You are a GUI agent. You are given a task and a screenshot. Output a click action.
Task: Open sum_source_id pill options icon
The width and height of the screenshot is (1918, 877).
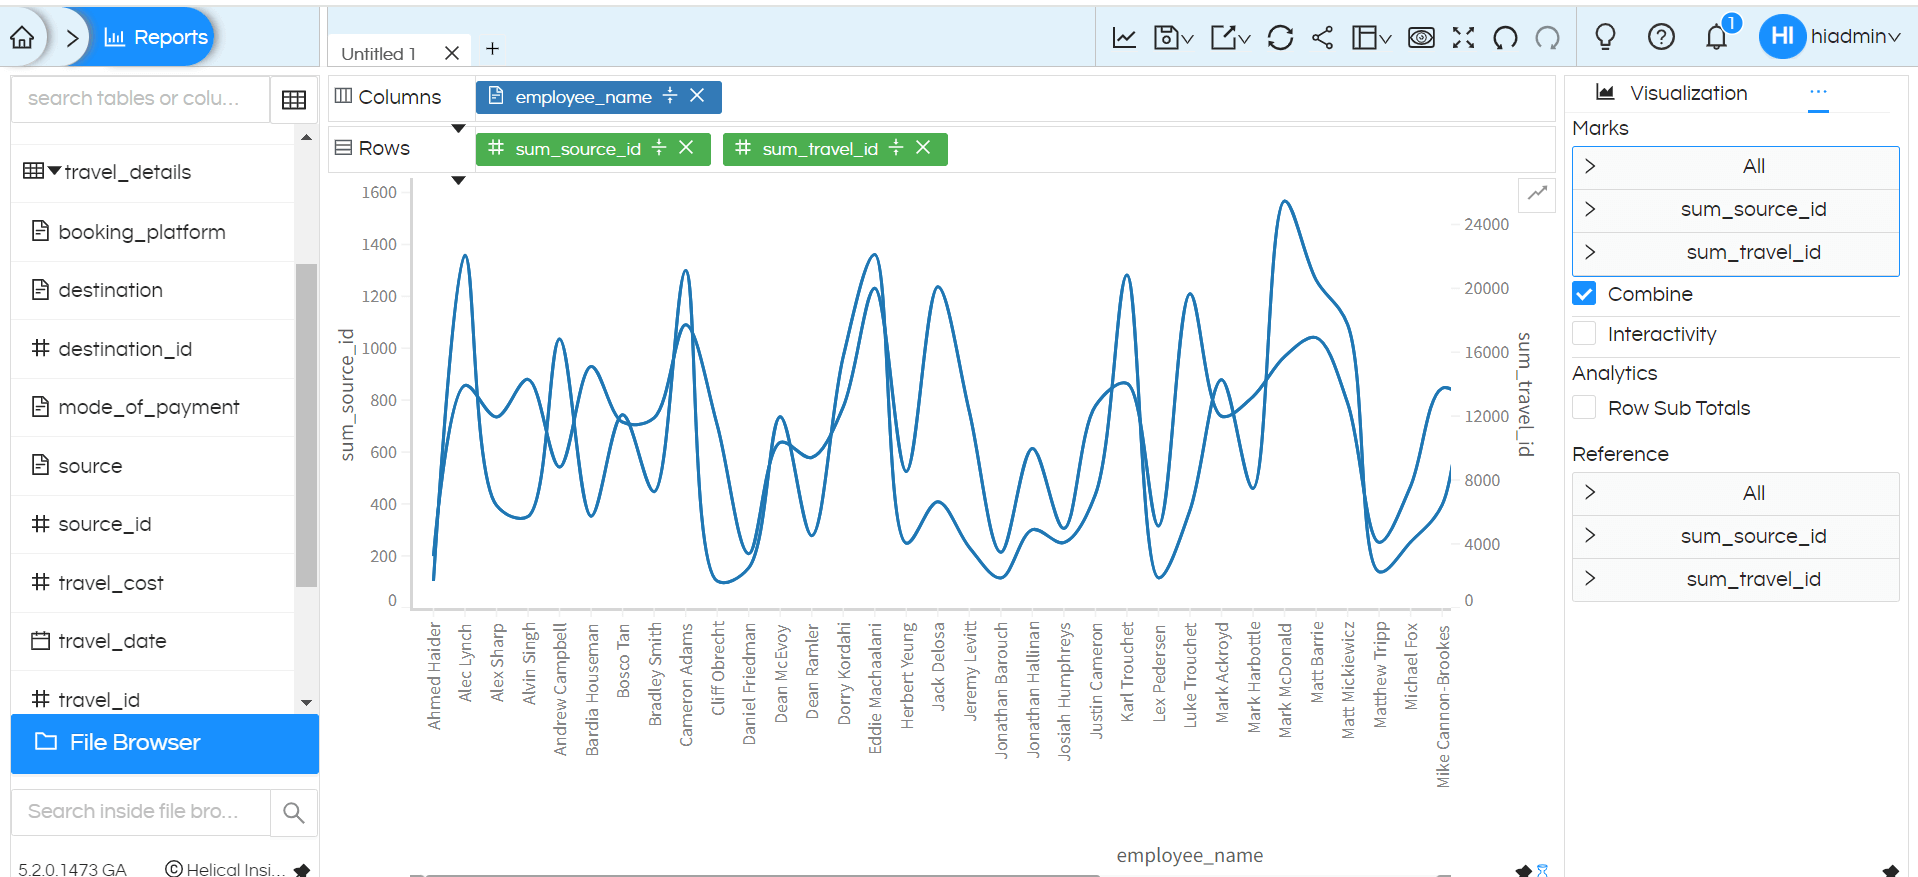tap(659, 148)
